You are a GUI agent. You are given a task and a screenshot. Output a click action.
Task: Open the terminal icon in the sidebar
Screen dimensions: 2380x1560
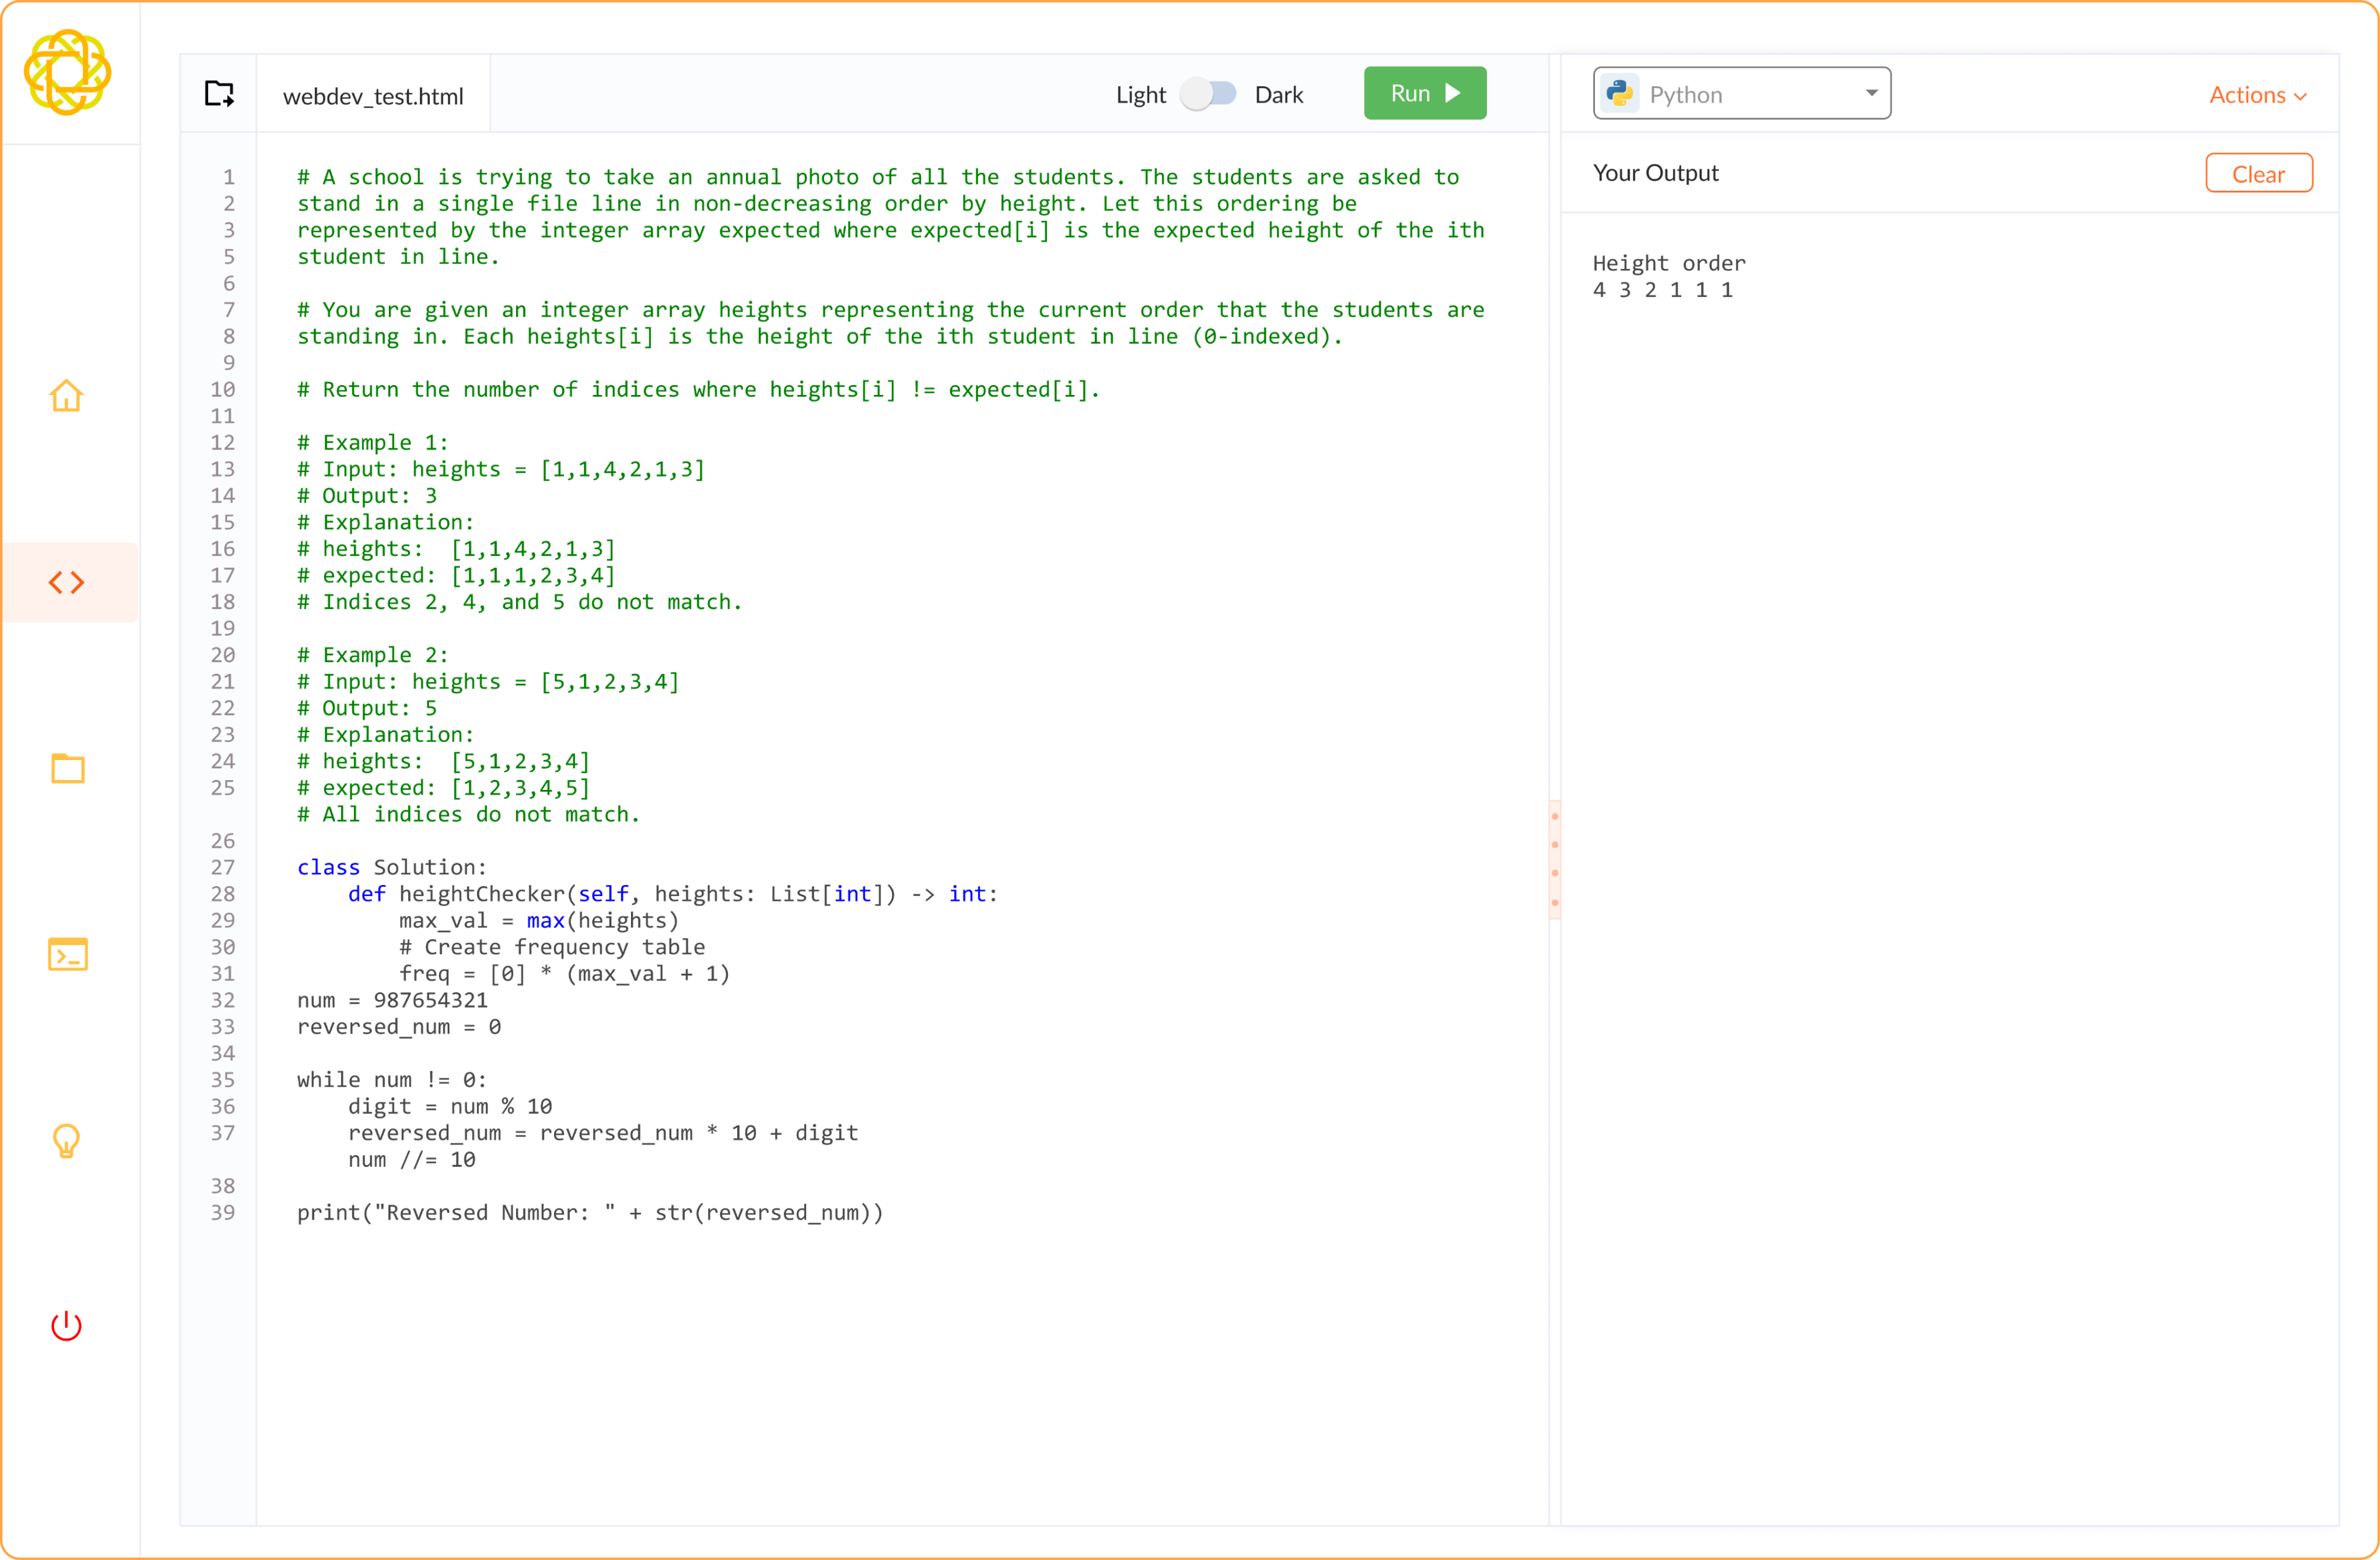coord(67,954)
